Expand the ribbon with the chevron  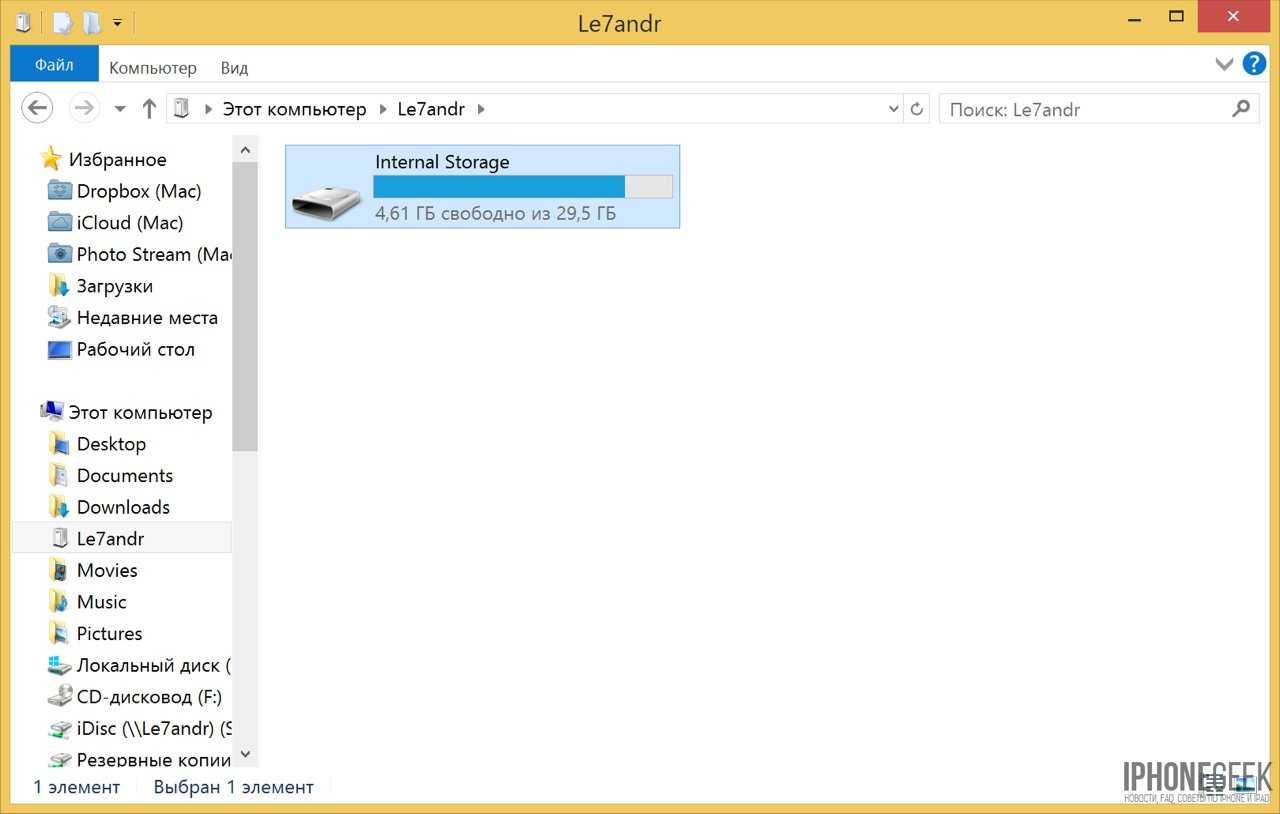pos(1224,65)
